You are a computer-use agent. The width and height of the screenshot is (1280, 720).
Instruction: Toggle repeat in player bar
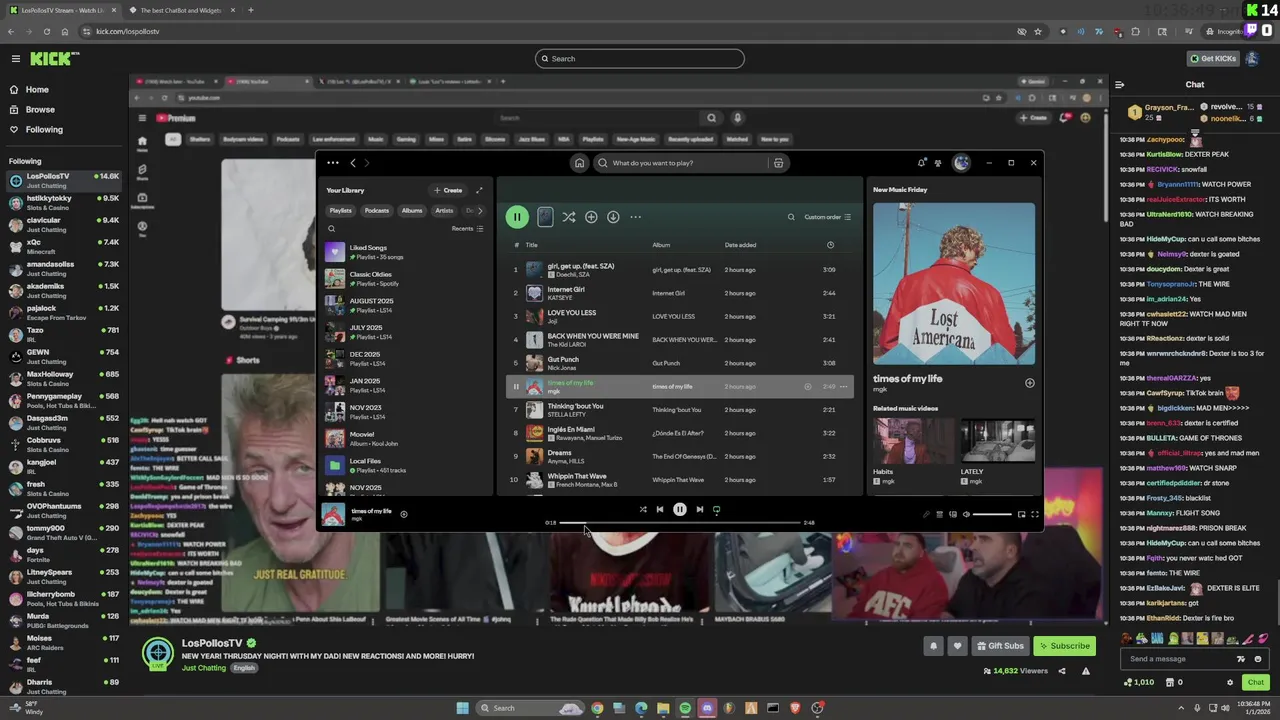click(x=716, y=510)
